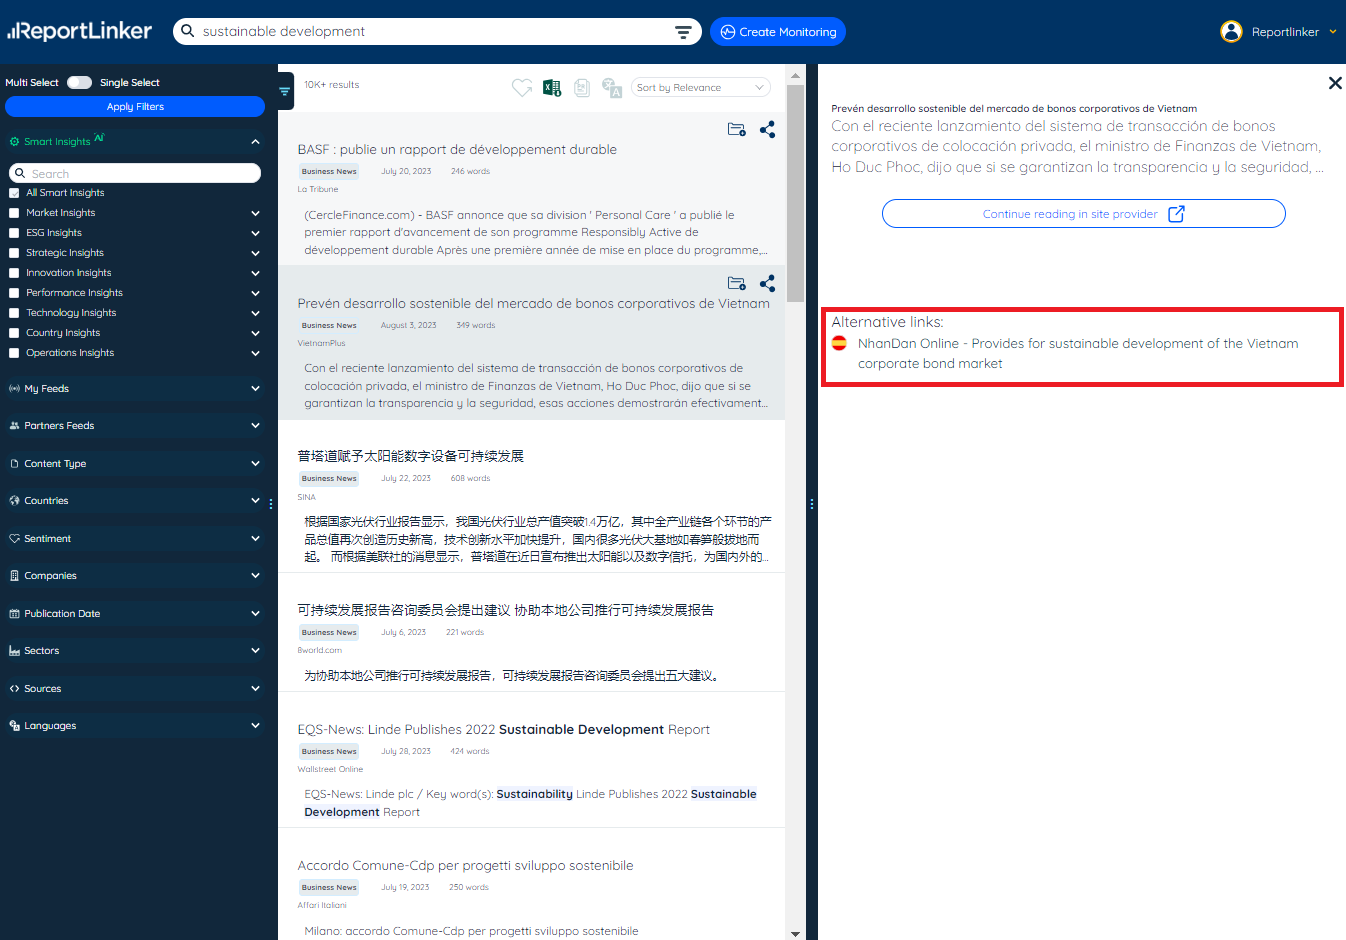Image resolution: width=1346 pixels, height=940 pixels.
Task: Tick the Market Insights checkbox
Action: (14, 213)
